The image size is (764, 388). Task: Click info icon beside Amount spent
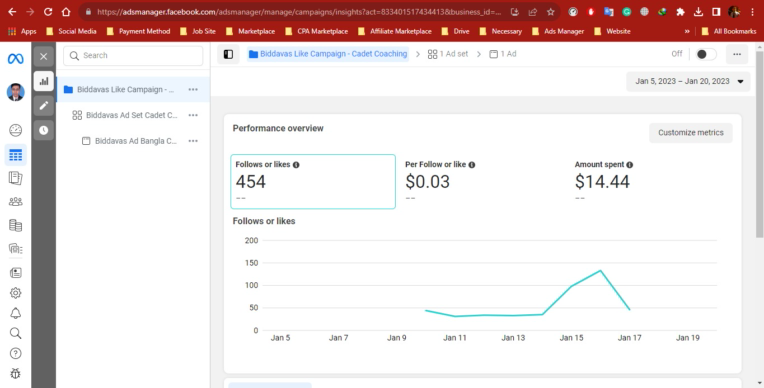tap(630, 165)
